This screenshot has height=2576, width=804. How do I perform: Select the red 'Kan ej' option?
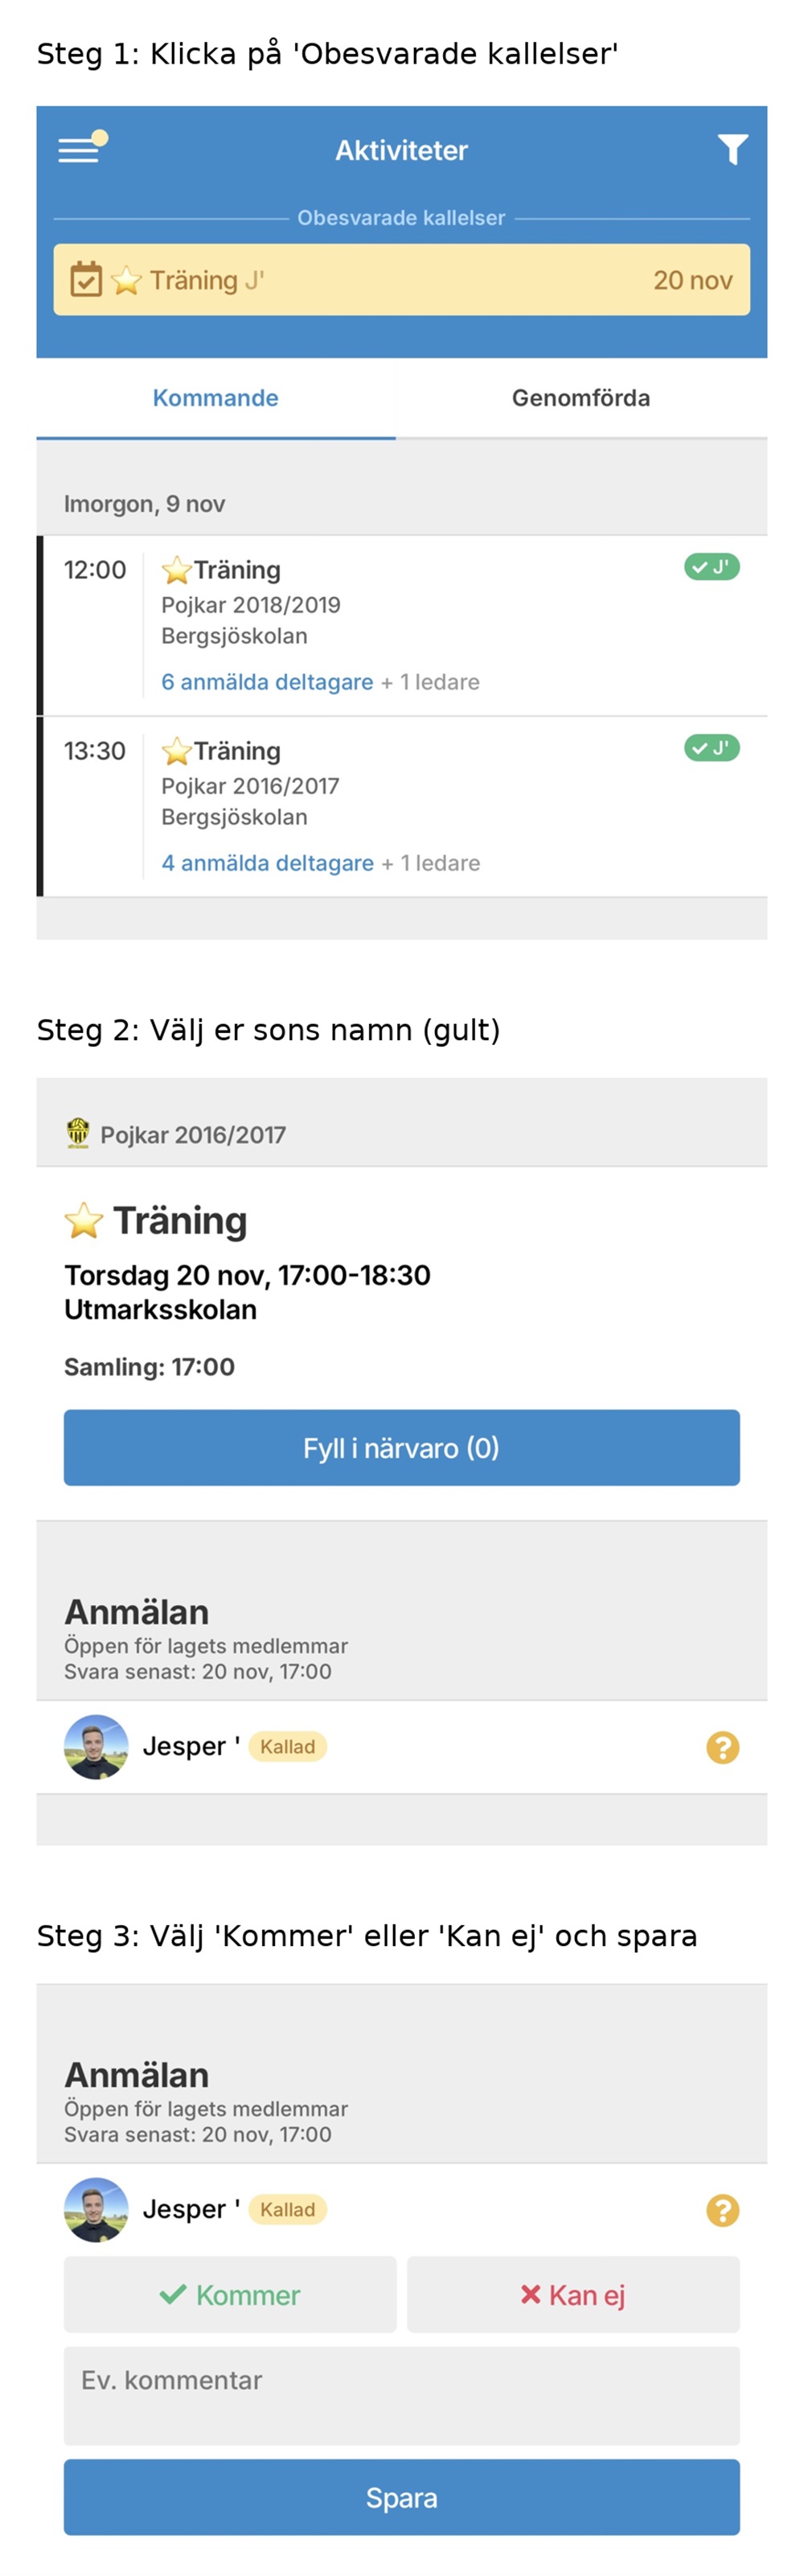[573, 2295]
